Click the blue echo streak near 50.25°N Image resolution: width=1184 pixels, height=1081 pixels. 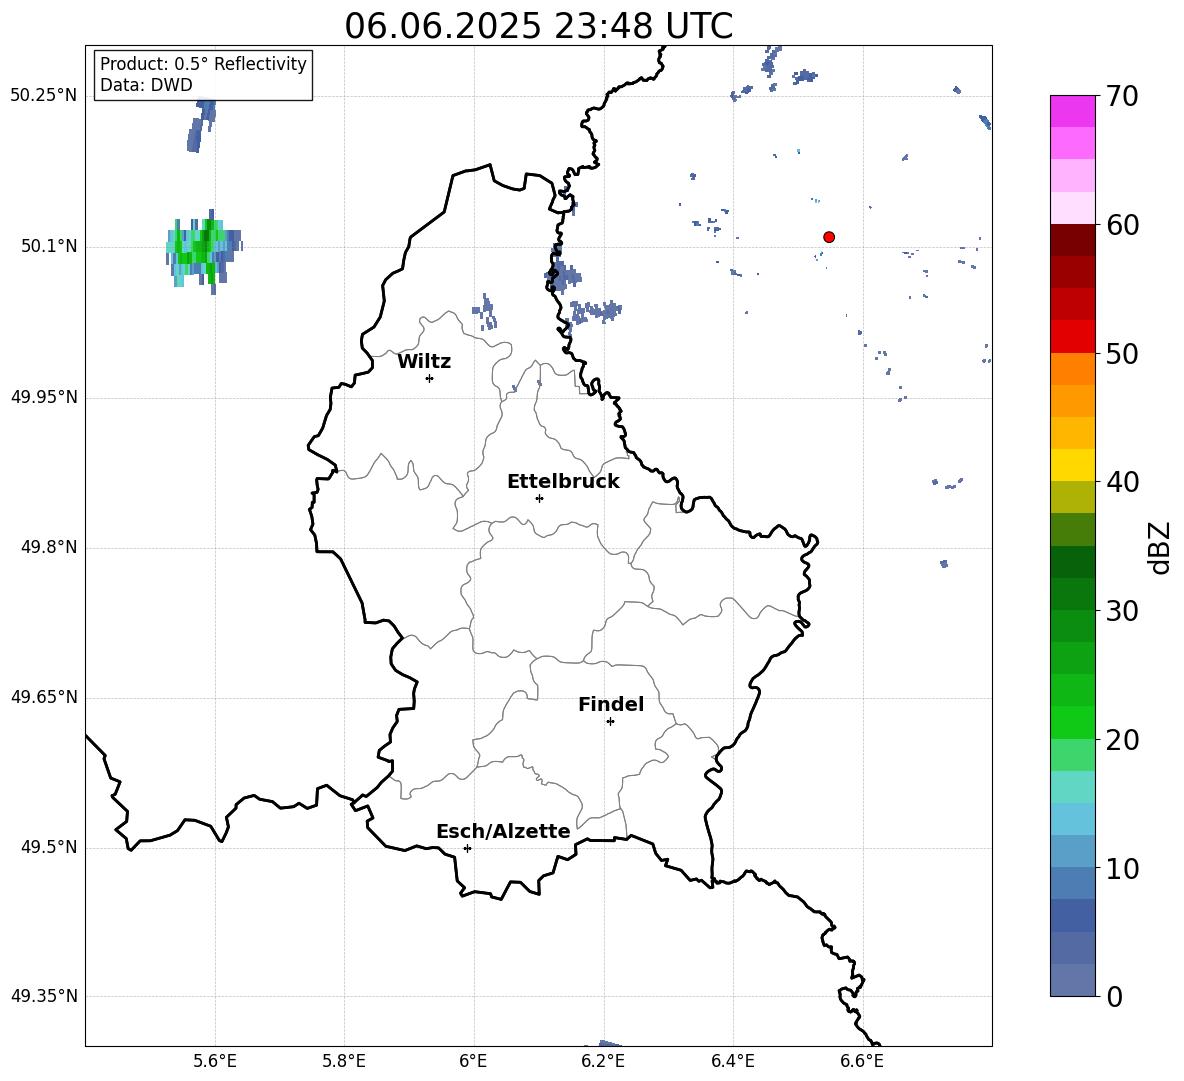[201, 124]
